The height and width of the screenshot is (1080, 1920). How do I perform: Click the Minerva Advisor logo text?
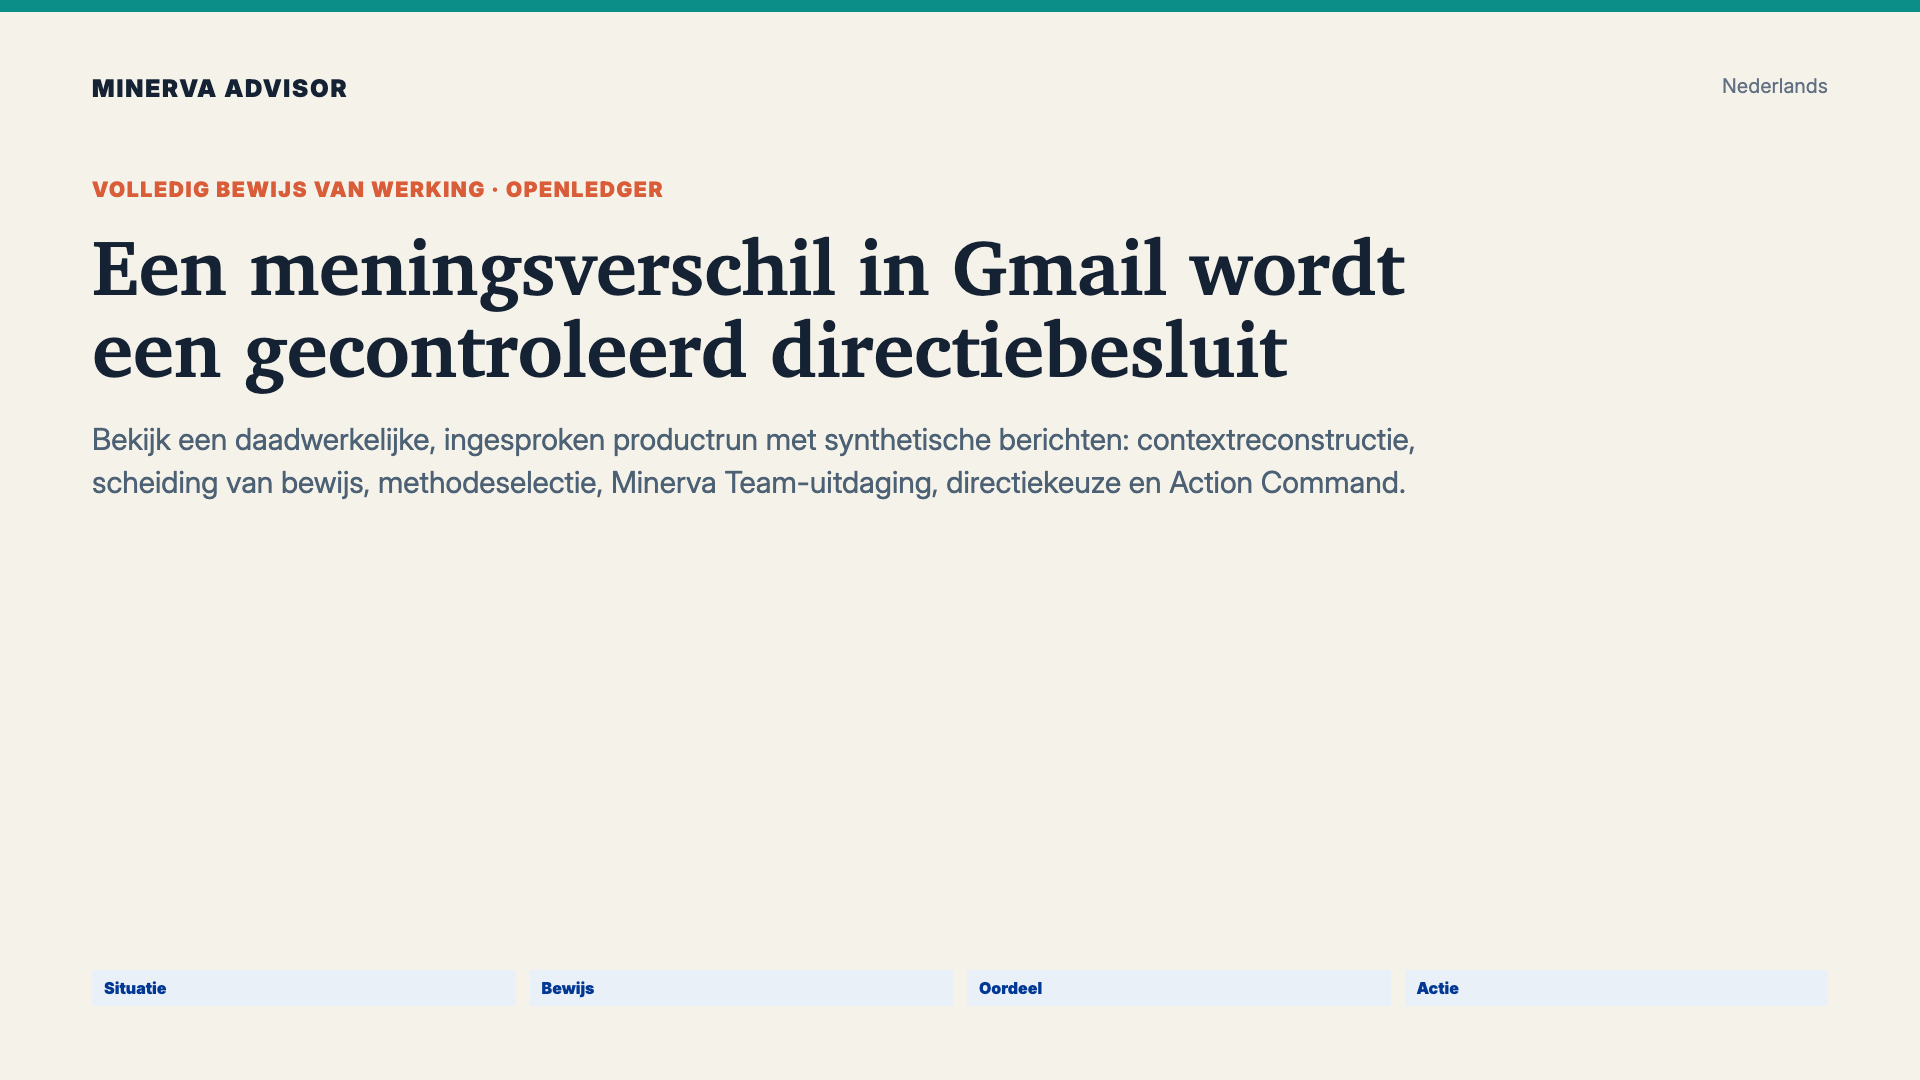pyautogui.click(x=219, y=88)
